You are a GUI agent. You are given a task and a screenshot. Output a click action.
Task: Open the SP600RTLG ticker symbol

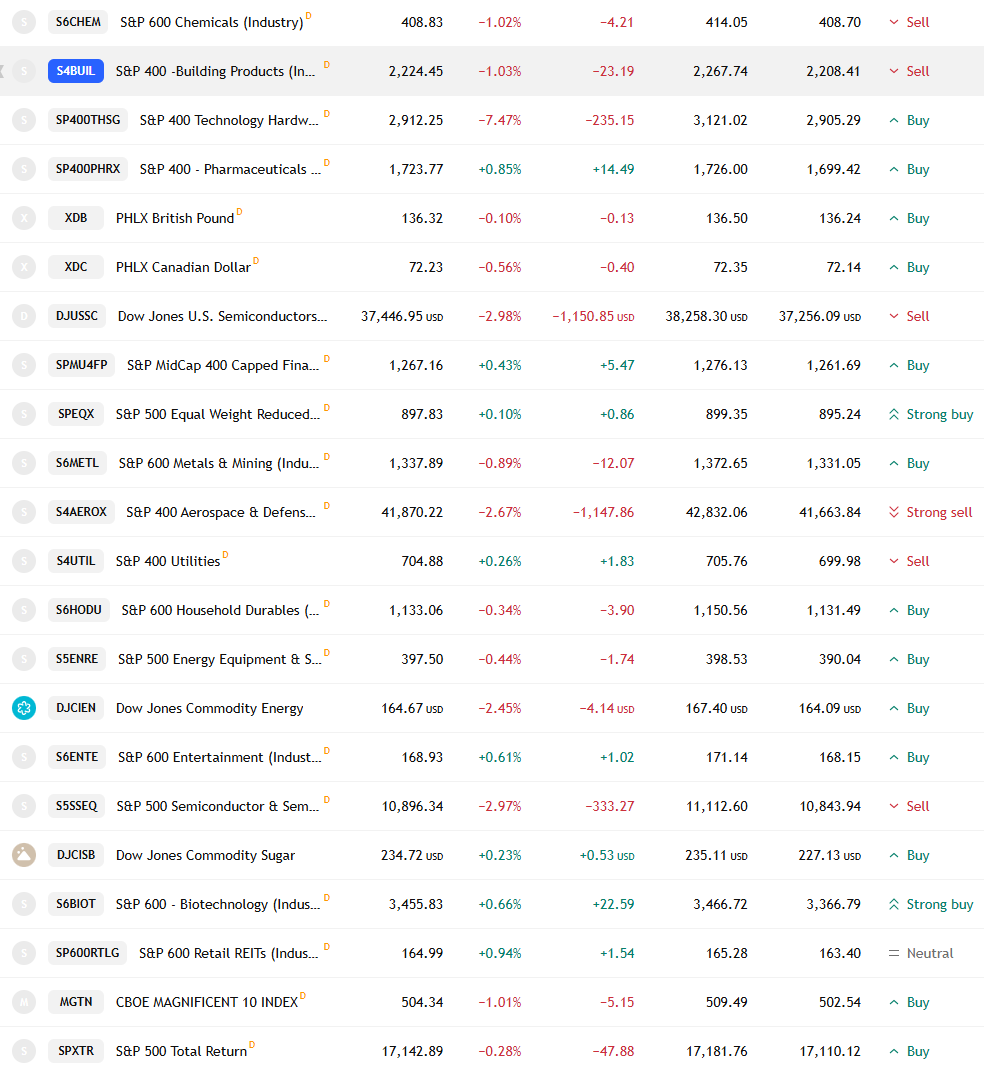(x=88, y=953)
